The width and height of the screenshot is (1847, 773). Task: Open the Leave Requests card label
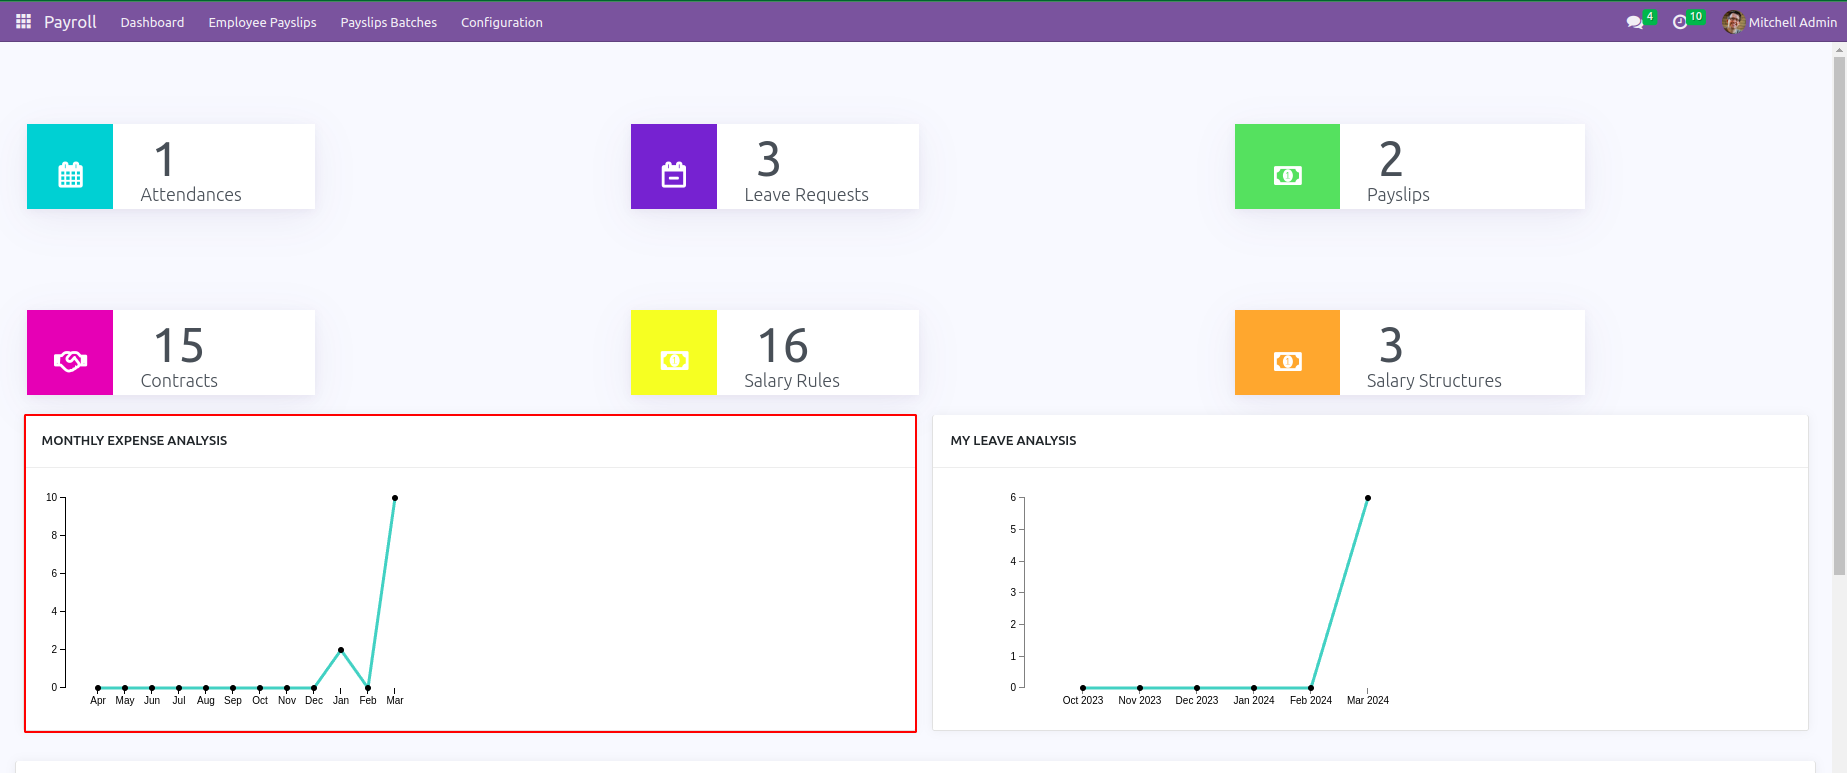click(x=806, y=195)
